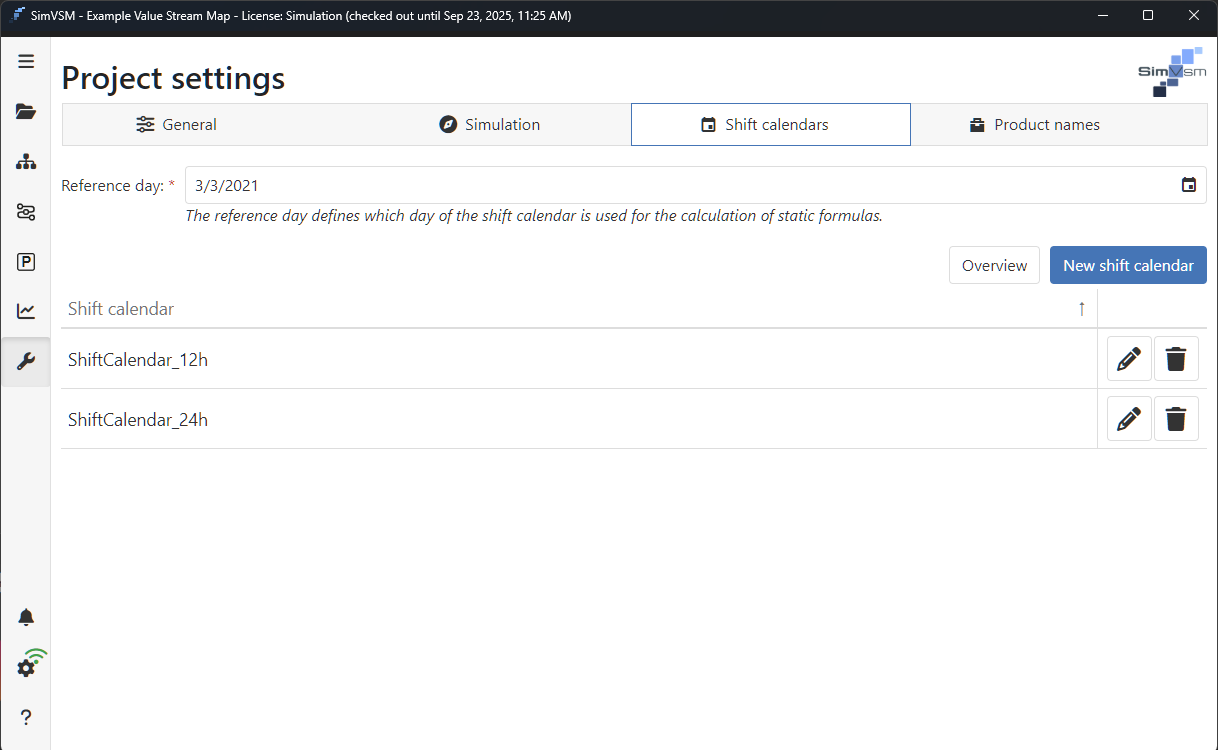Click the Overview button
The image size is (1218, 750).
(994, 265)
